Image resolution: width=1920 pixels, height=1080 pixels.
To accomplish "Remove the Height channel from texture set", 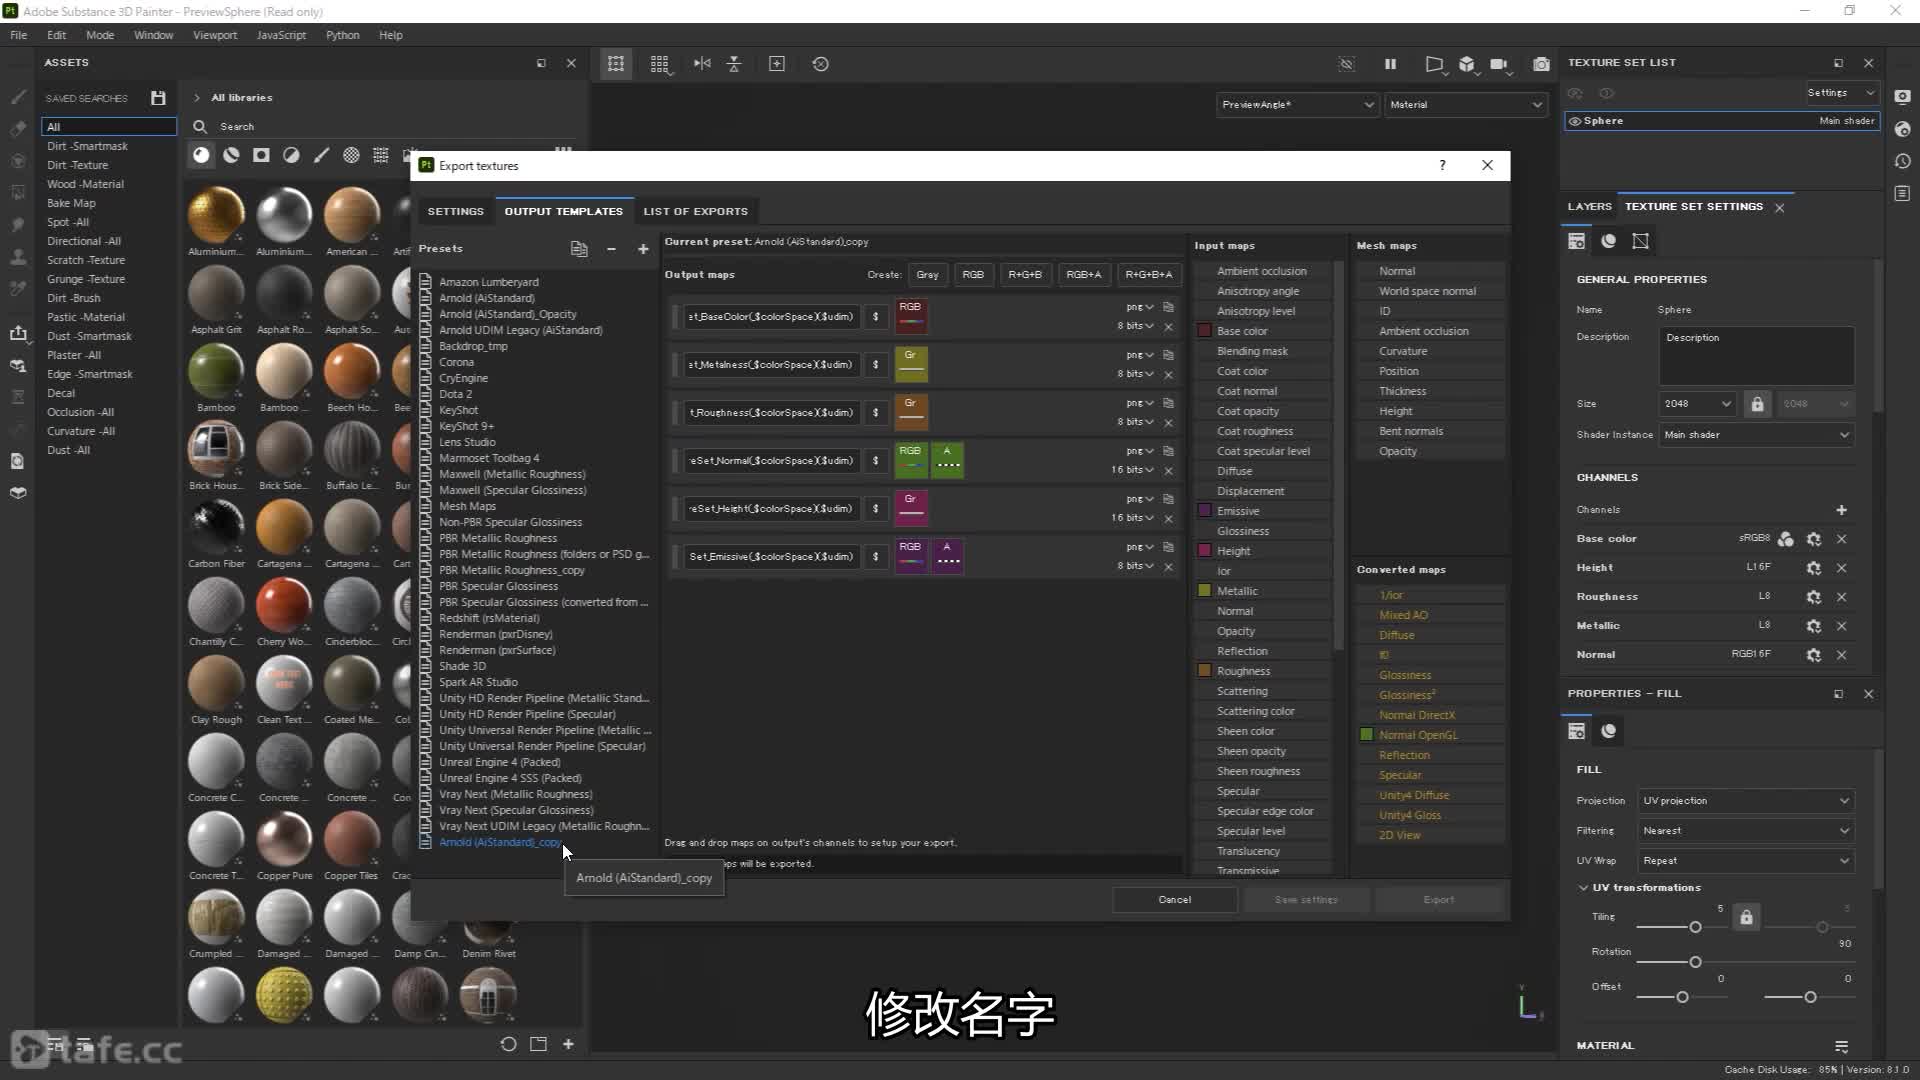I will pyautogui.click(x=1841, y=568).
